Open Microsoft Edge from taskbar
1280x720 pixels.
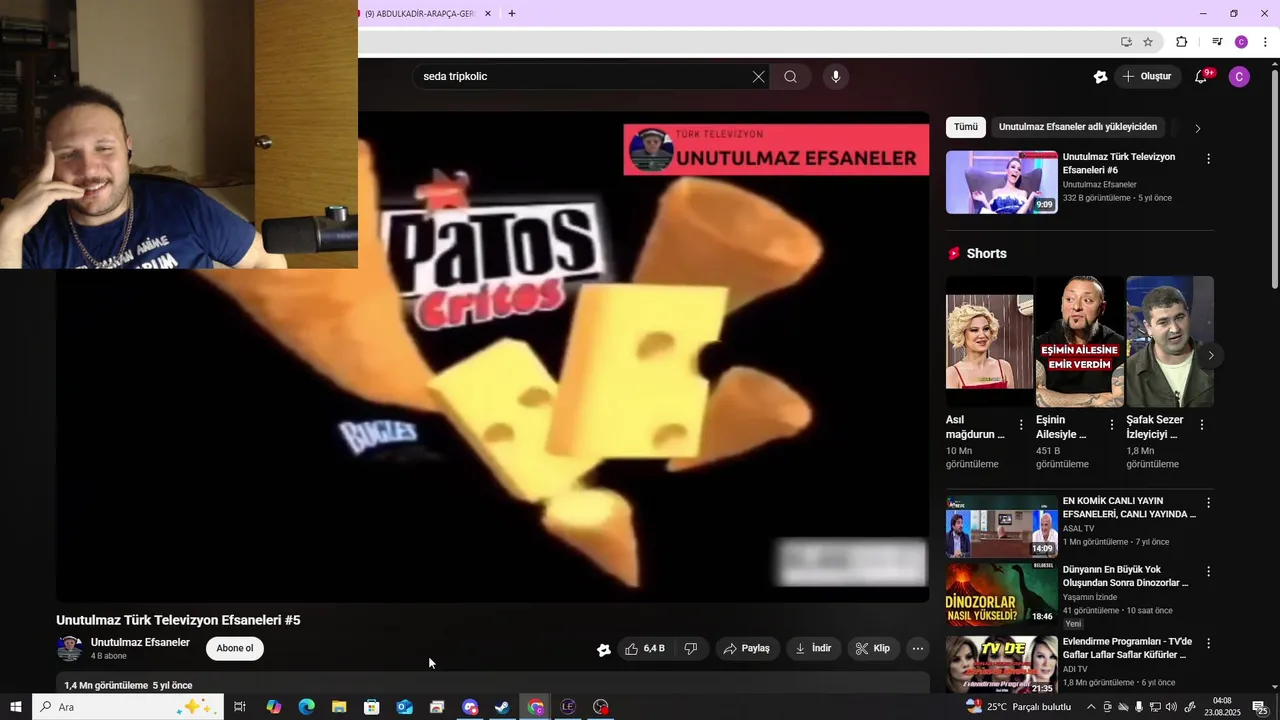(306, 707)
